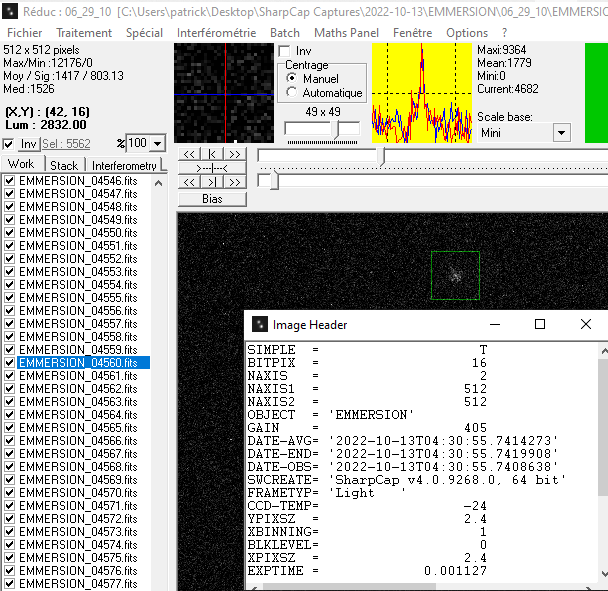This screenshot has width=608, height=591.
Task: Click the lower-row >> forward button
Action: point(233,182)
